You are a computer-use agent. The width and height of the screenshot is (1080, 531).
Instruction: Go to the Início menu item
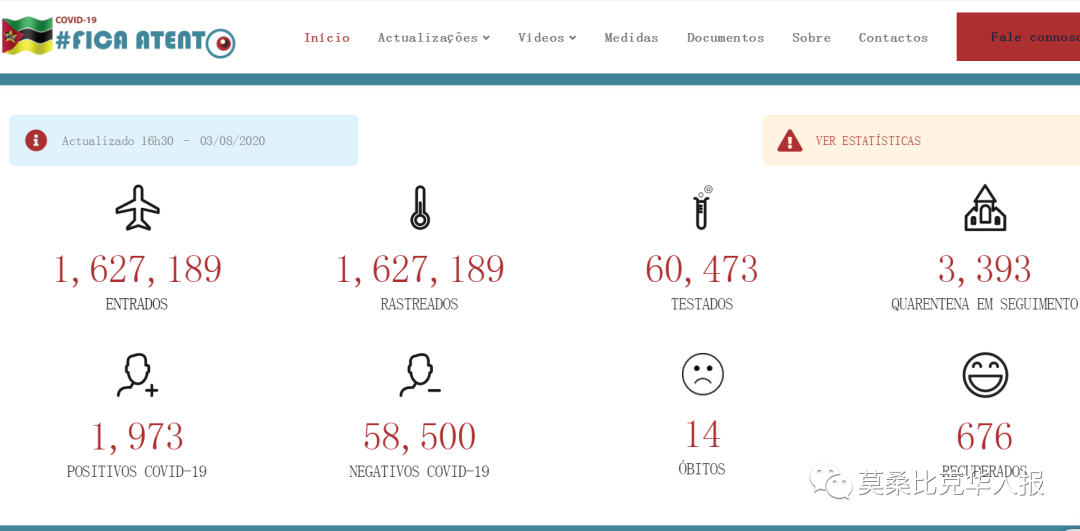327,38
